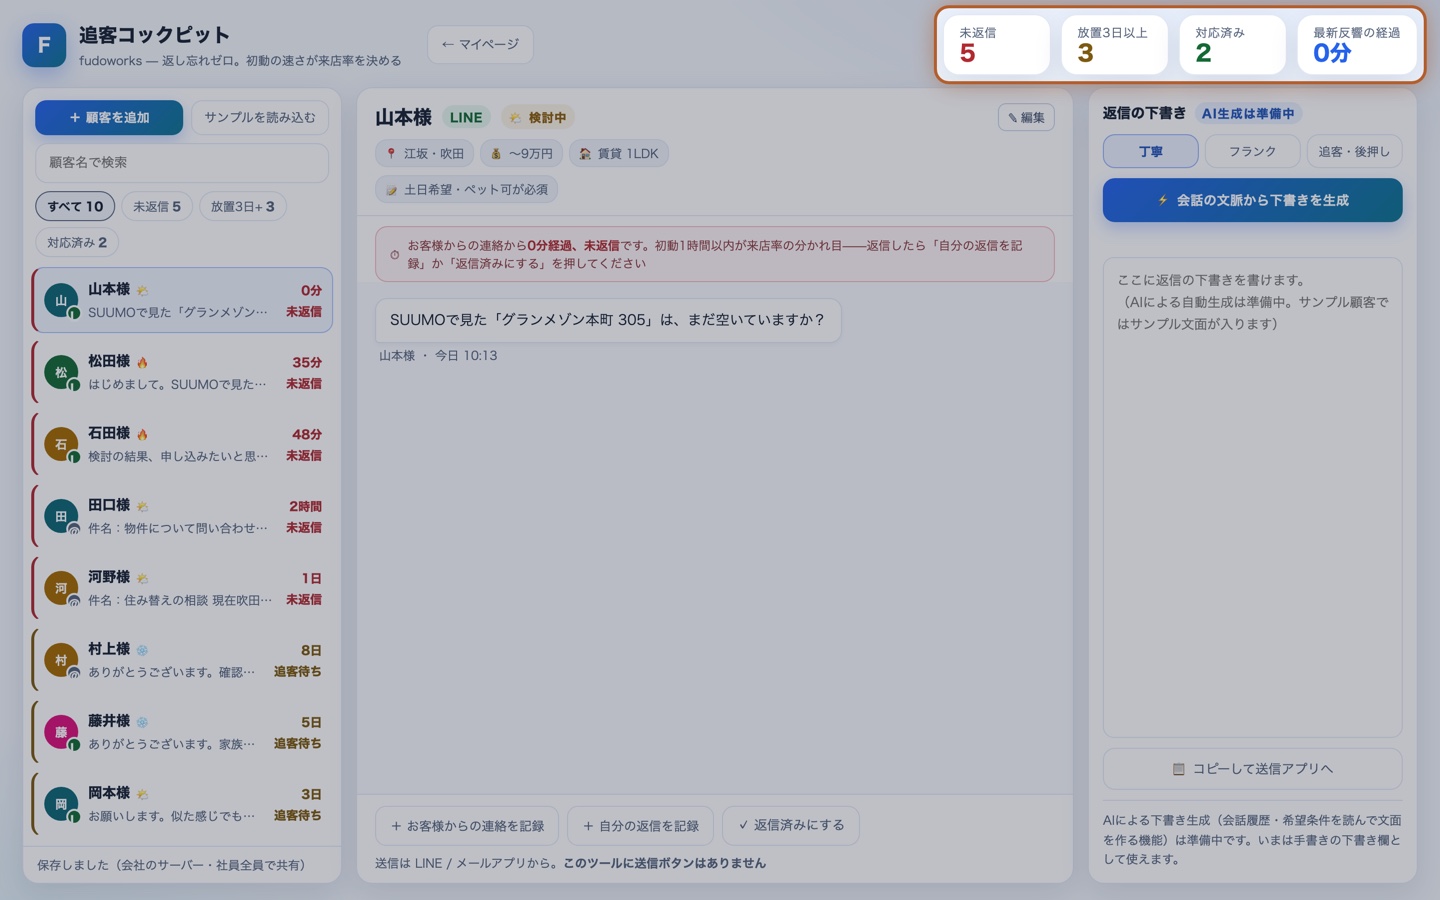
Task: Click 会話の文脈から下書きを生成 button
Action: click(1252, 200)
